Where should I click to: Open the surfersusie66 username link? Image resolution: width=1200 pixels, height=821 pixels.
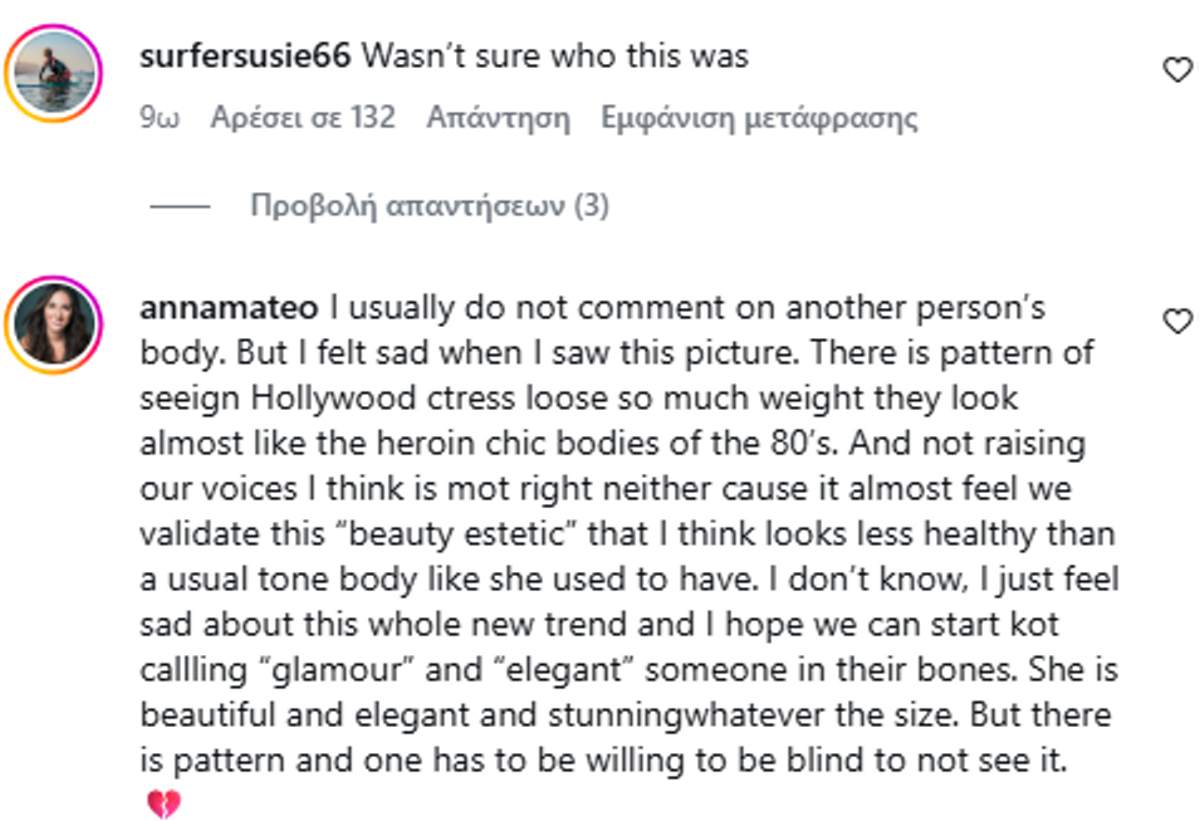click(x=246, y=55)
